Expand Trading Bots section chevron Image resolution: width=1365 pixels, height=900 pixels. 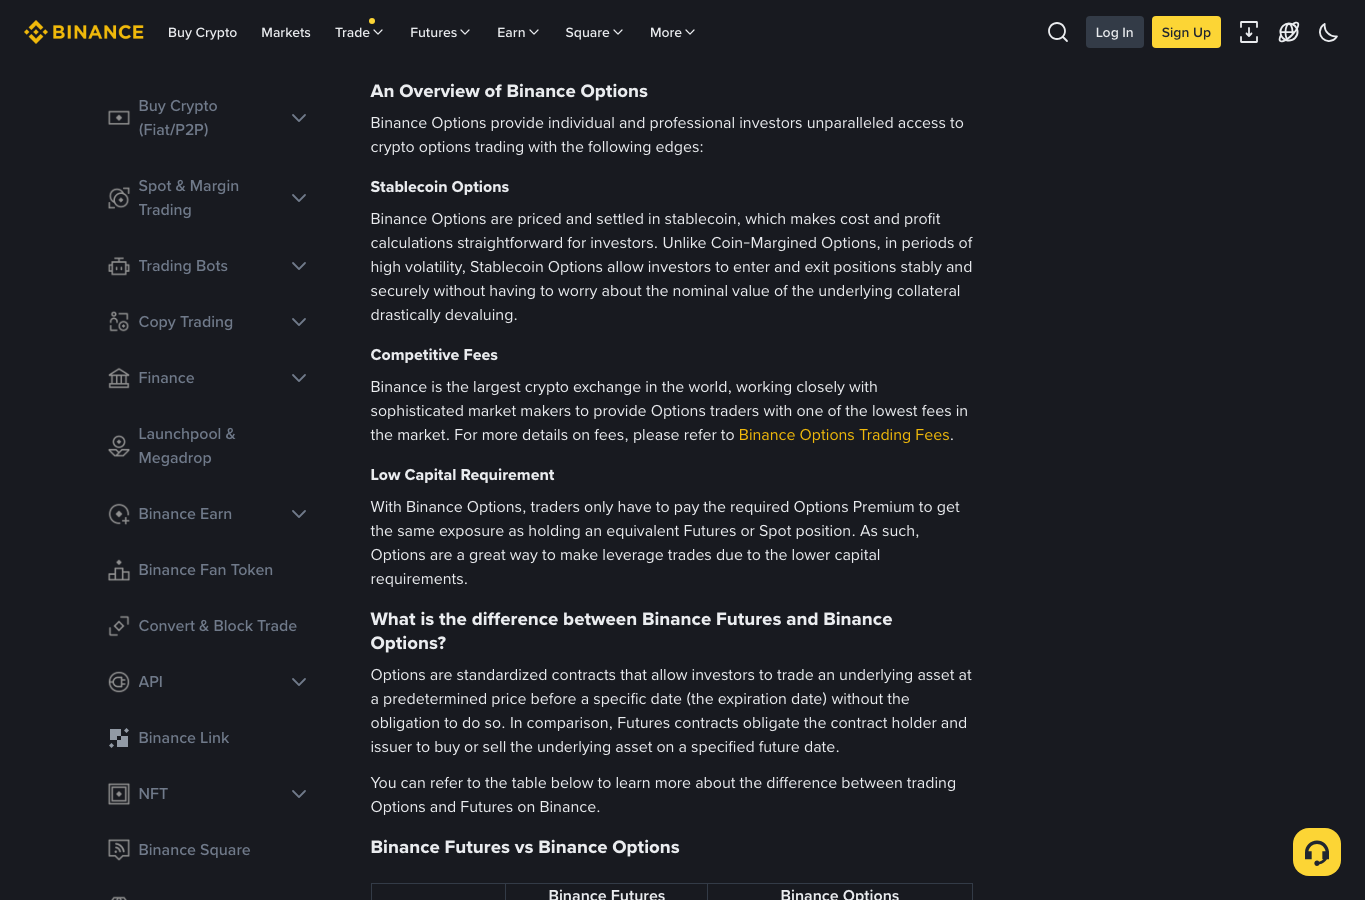pos(299,266)
